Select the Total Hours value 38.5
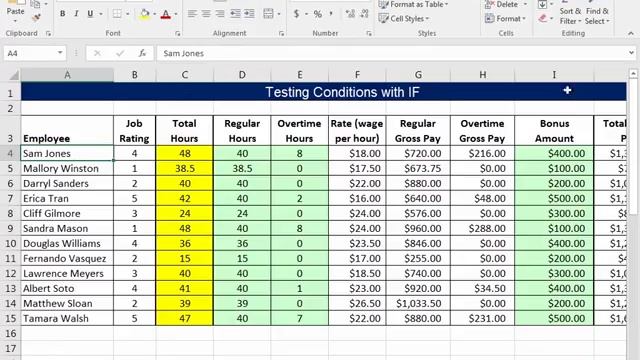 184,169
